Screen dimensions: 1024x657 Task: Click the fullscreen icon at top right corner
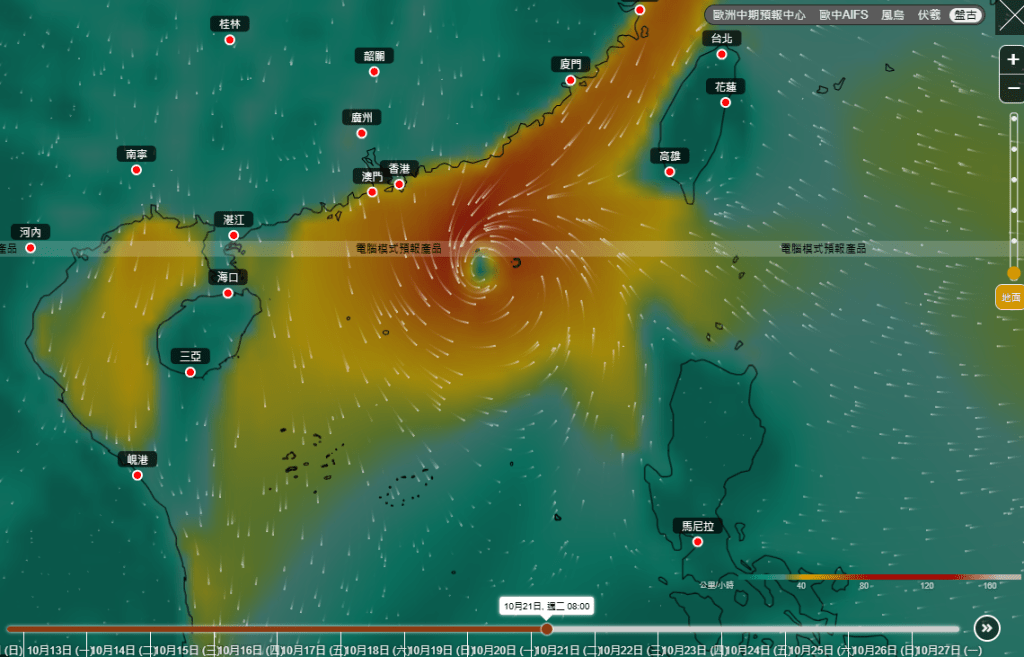pos(1010,17)
